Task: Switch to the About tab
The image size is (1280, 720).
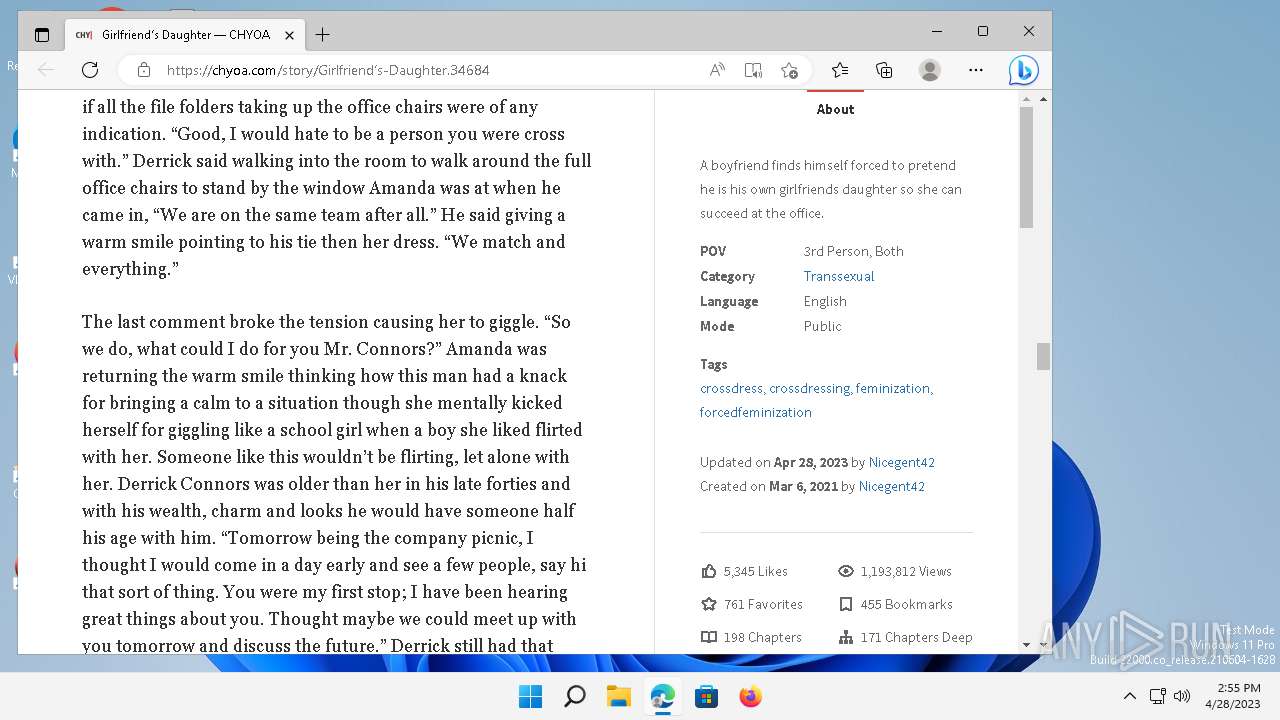Action: pos(835,109)
